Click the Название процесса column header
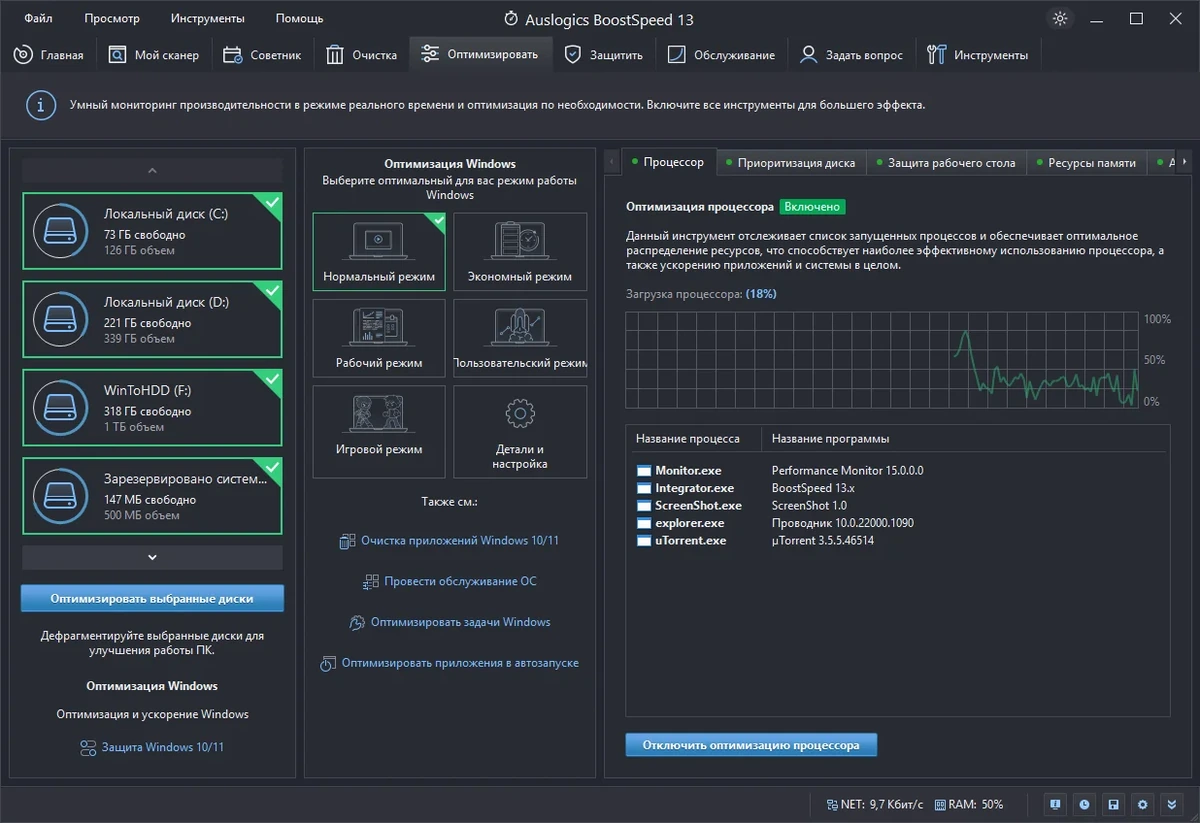The width and height of the screenshot is (1200, 823). click(697, 439)
